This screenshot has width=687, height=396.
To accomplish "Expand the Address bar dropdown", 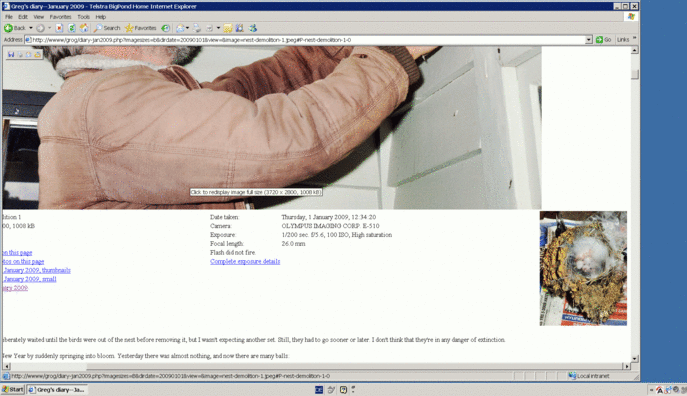I will (588, 39).
